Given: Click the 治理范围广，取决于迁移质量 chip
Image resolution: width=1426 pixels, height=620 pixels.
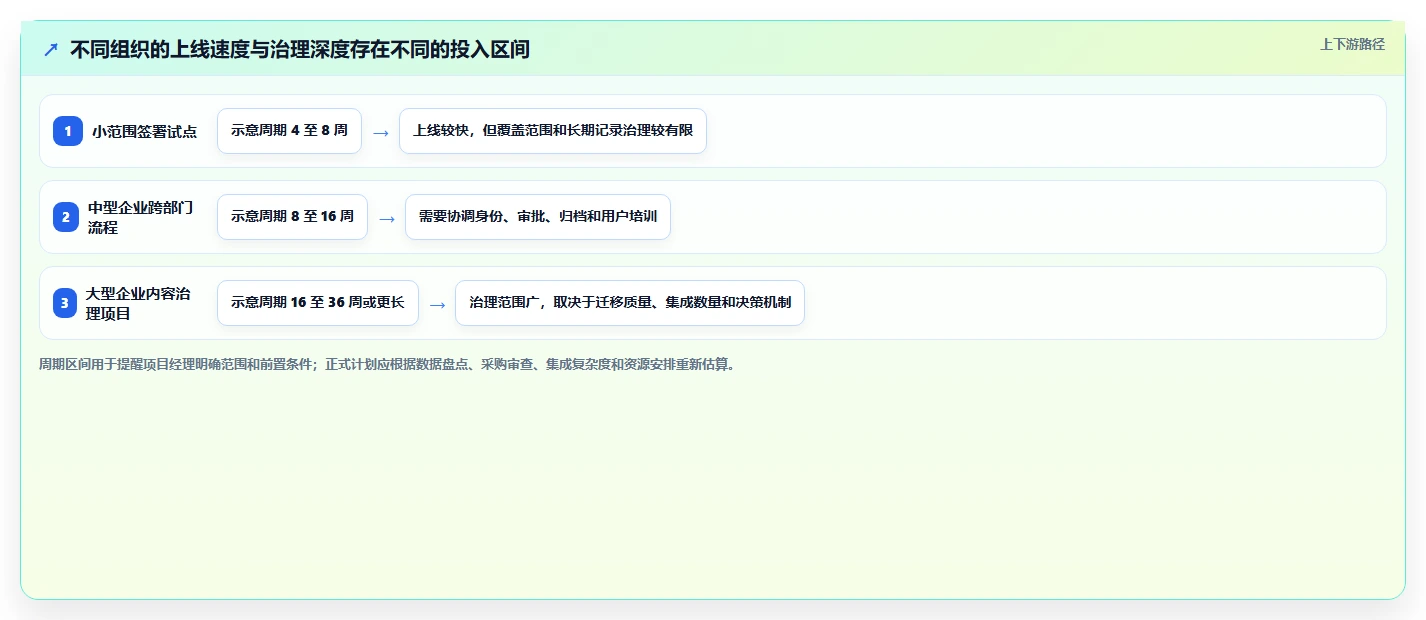Looking at the screenshot, I should pos(630,303).
